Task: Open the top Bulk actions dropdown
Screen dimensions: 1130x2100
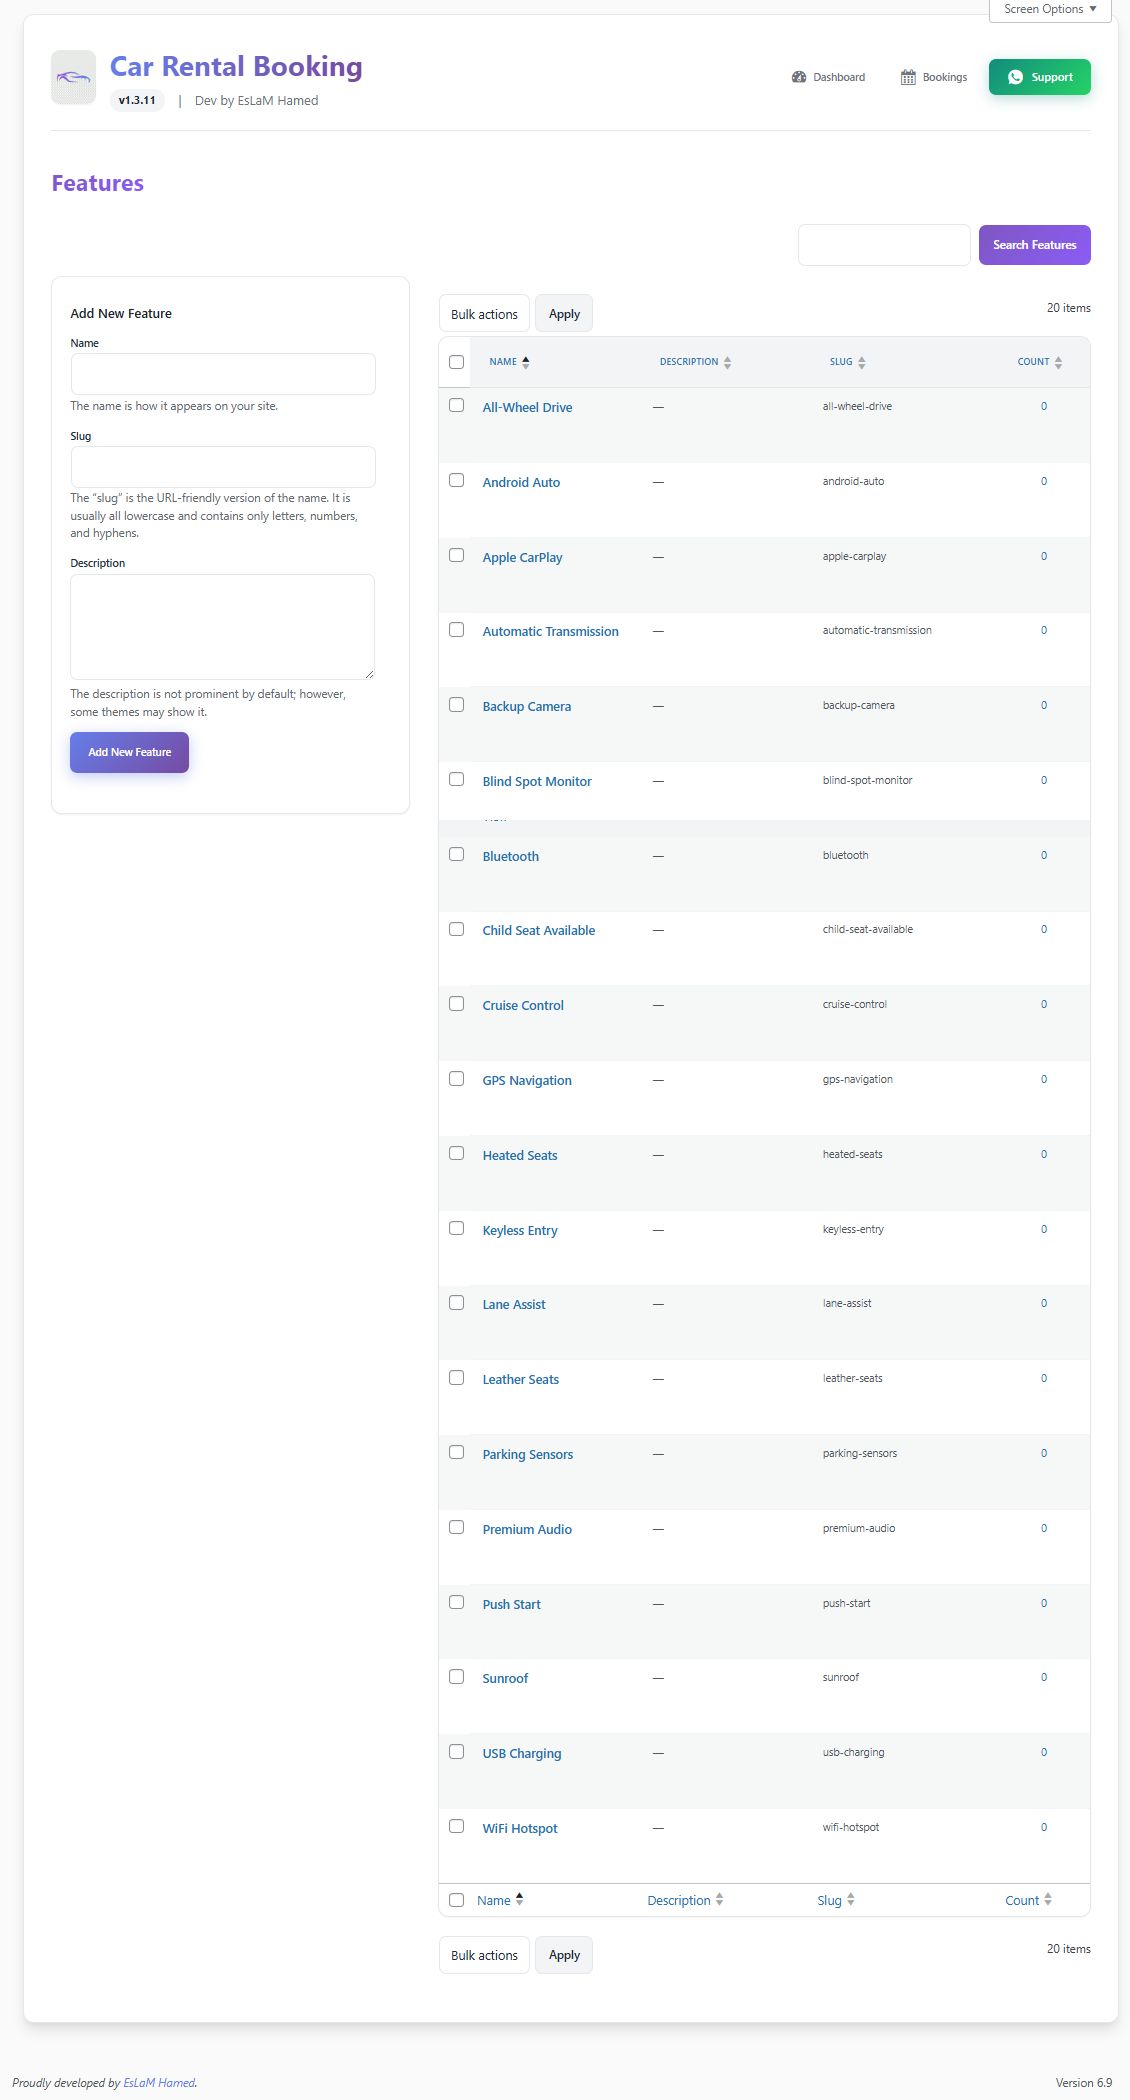Action: (484, 314)
